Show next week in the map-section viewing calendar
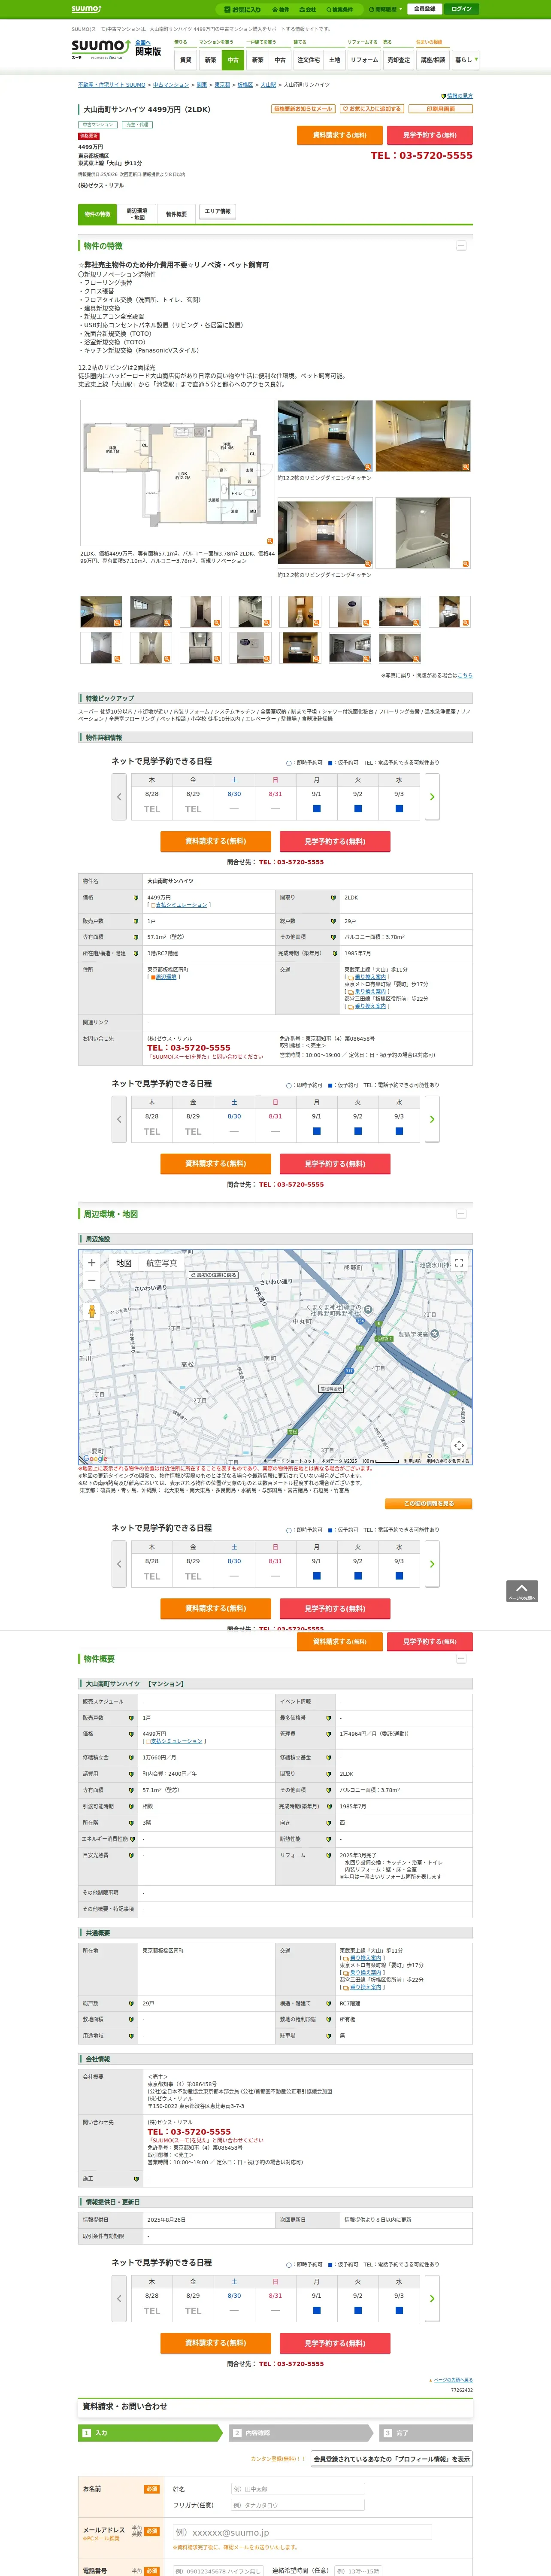 [432, 1563]
